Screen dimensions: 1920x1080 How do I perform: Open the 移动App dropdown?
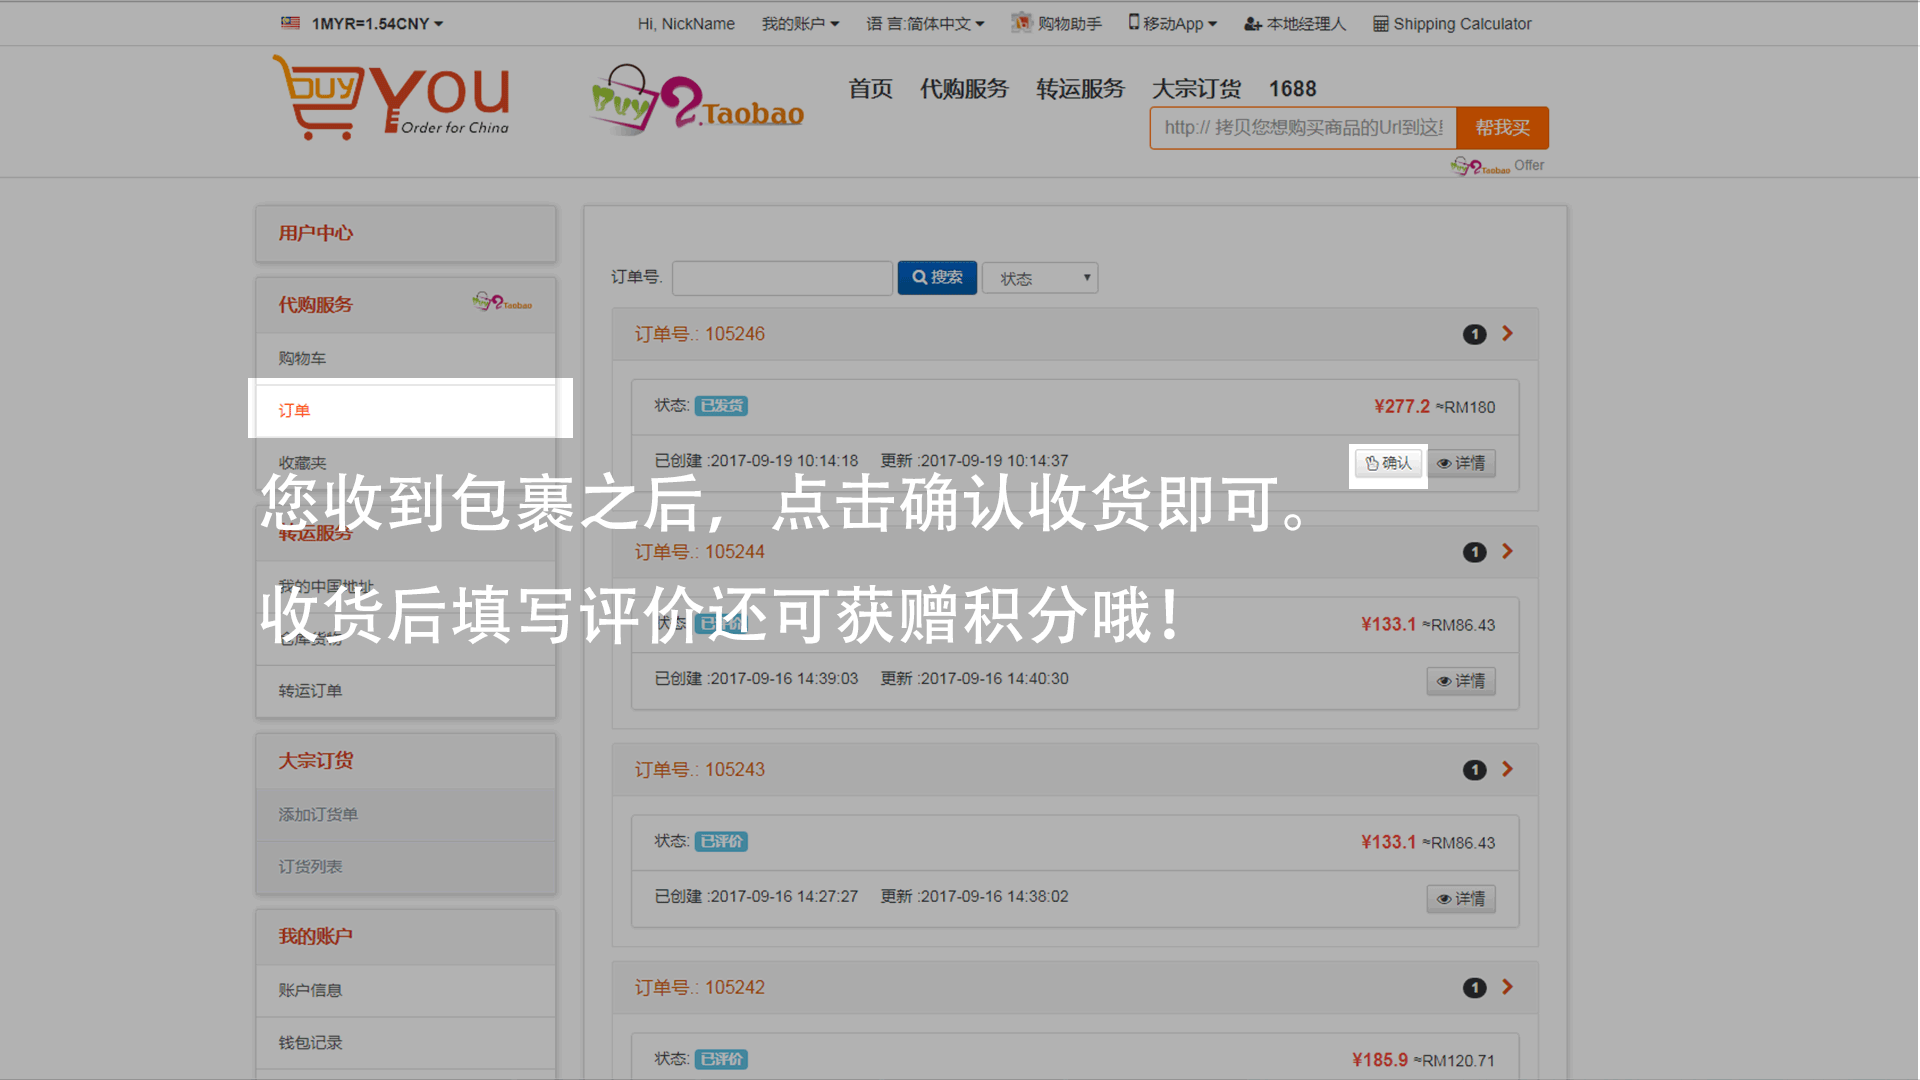click(1172, 24)
